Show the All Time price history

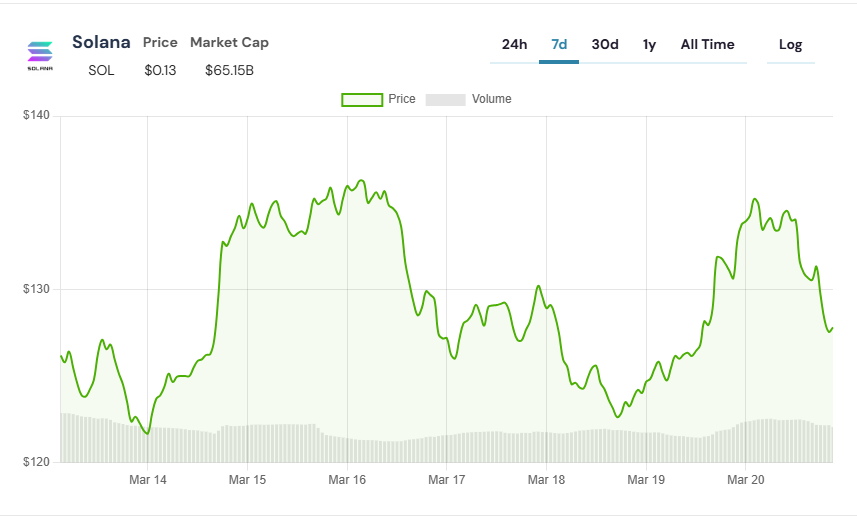[707, 44]
